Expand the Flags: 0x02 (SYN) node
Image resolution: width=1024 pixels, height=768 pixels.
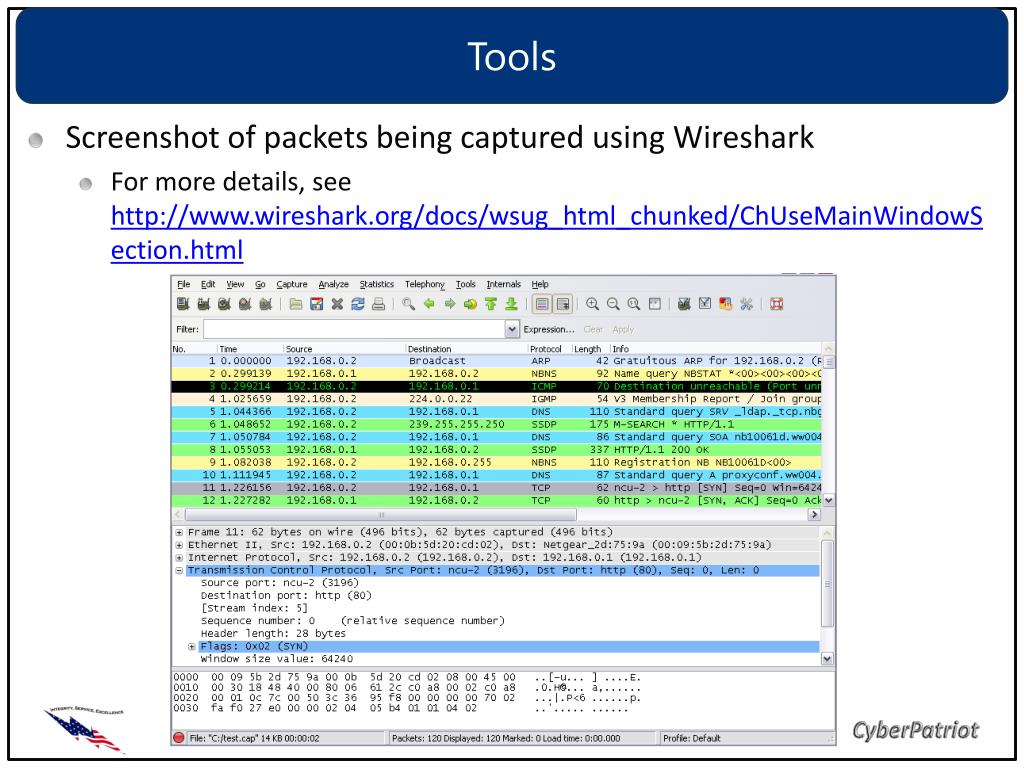192,646
